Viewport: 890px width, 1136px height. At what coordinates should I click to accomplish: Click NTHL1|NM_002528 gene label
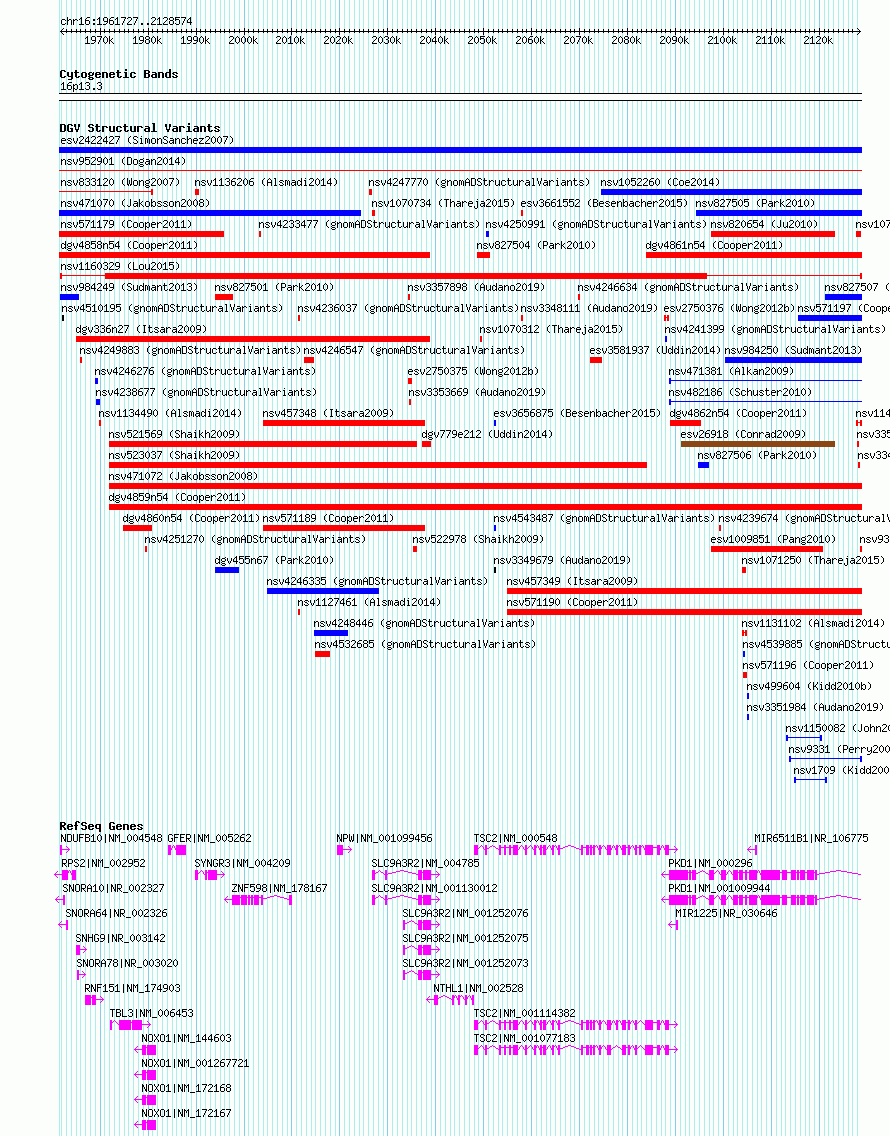point(478,989)
